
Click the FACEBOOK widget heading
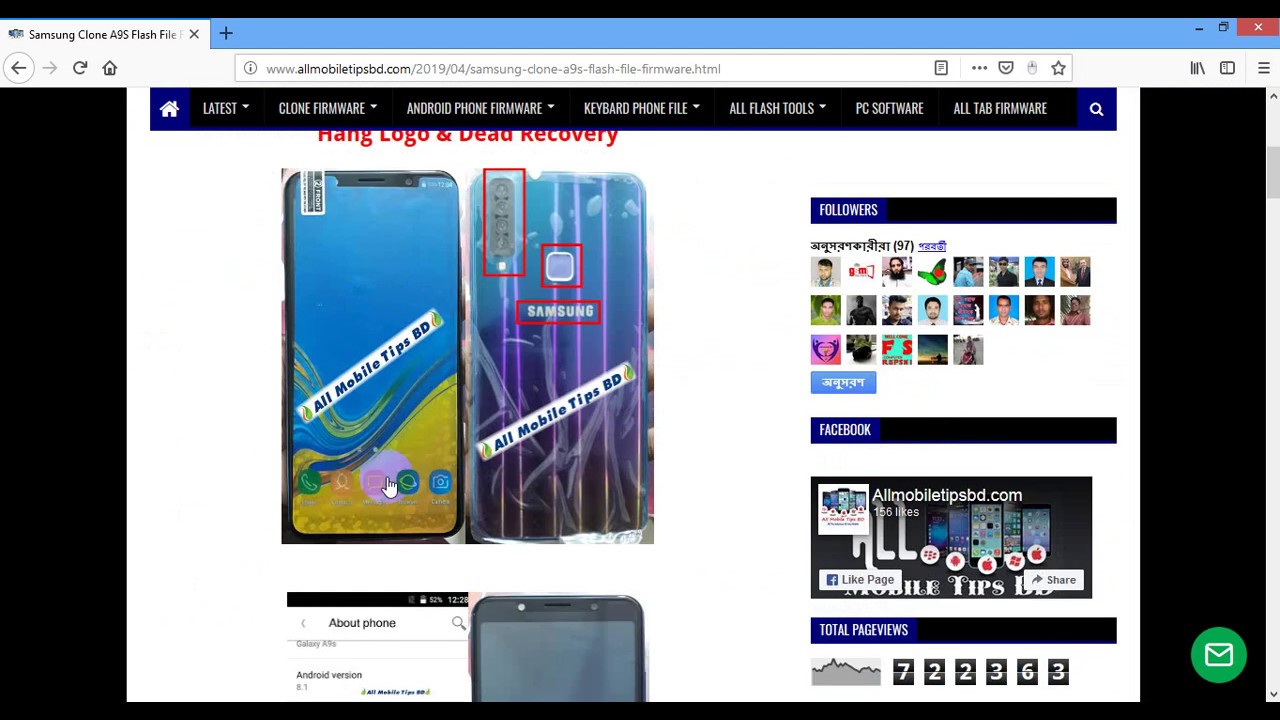click(x=845, y=430)
